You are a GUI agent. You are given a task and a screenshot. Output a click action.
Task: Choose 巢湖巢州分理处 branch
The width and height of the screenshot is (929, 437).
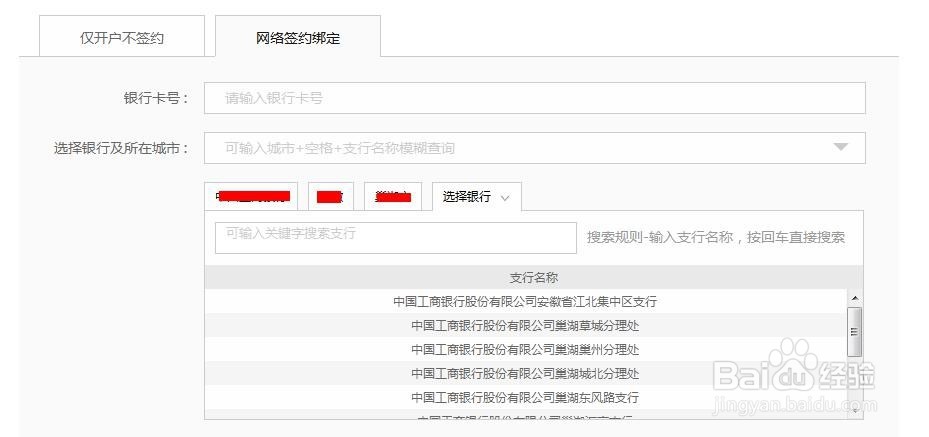click(526, 350)
